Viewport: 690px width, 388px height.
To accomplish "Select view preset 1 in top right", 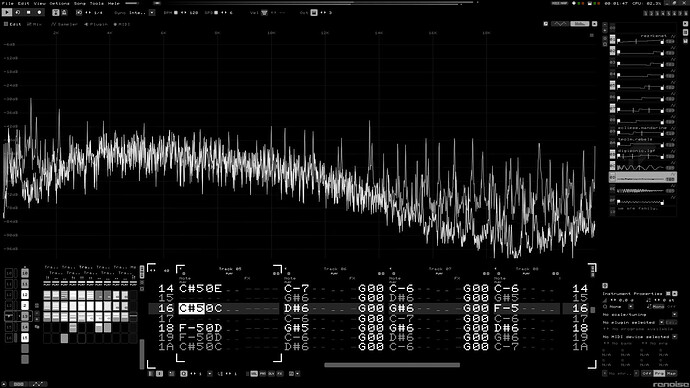I will (646, 13).
